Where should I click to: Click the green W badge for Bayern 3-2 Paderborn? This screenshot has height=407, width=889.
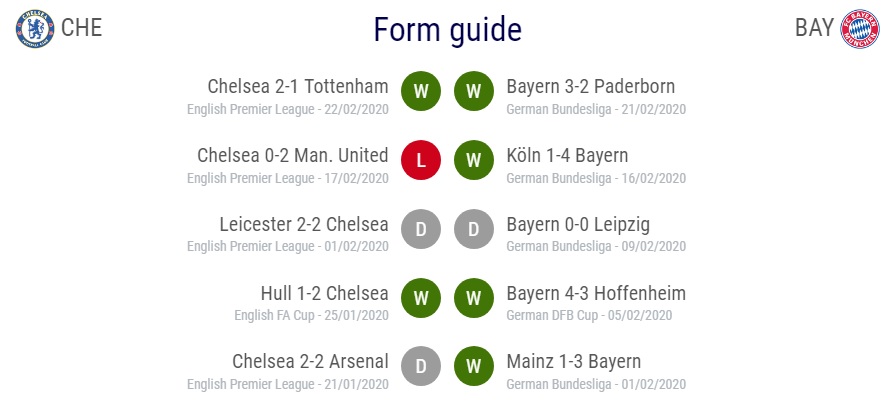point(474,91)
